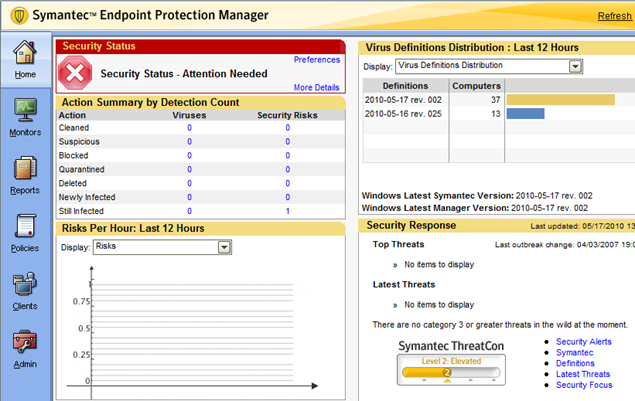Click Still Infected viruses count

click(x=189, y=211)
